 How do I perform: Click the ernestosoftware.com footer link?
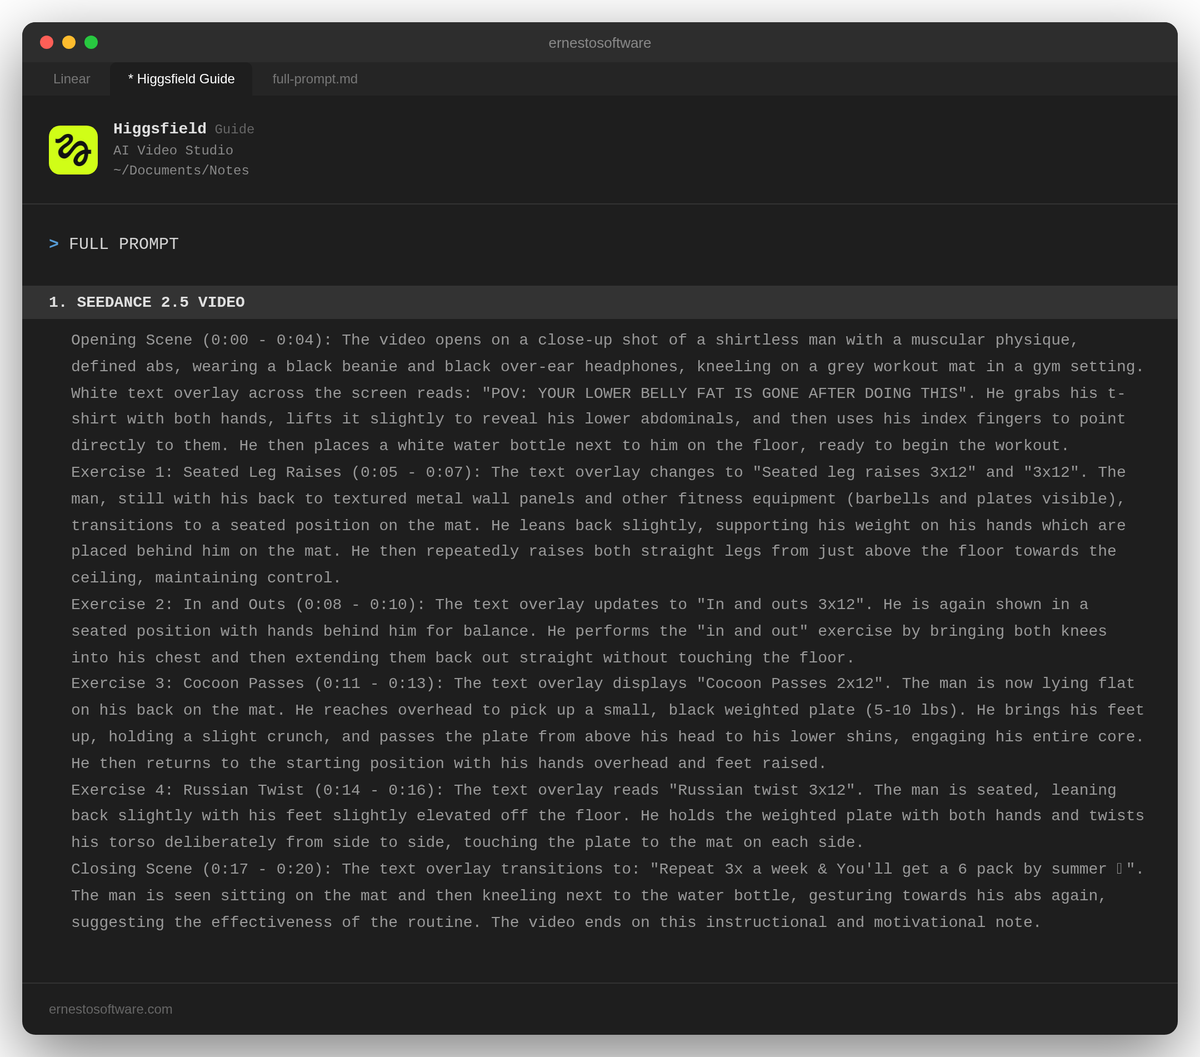(111, 1009)
